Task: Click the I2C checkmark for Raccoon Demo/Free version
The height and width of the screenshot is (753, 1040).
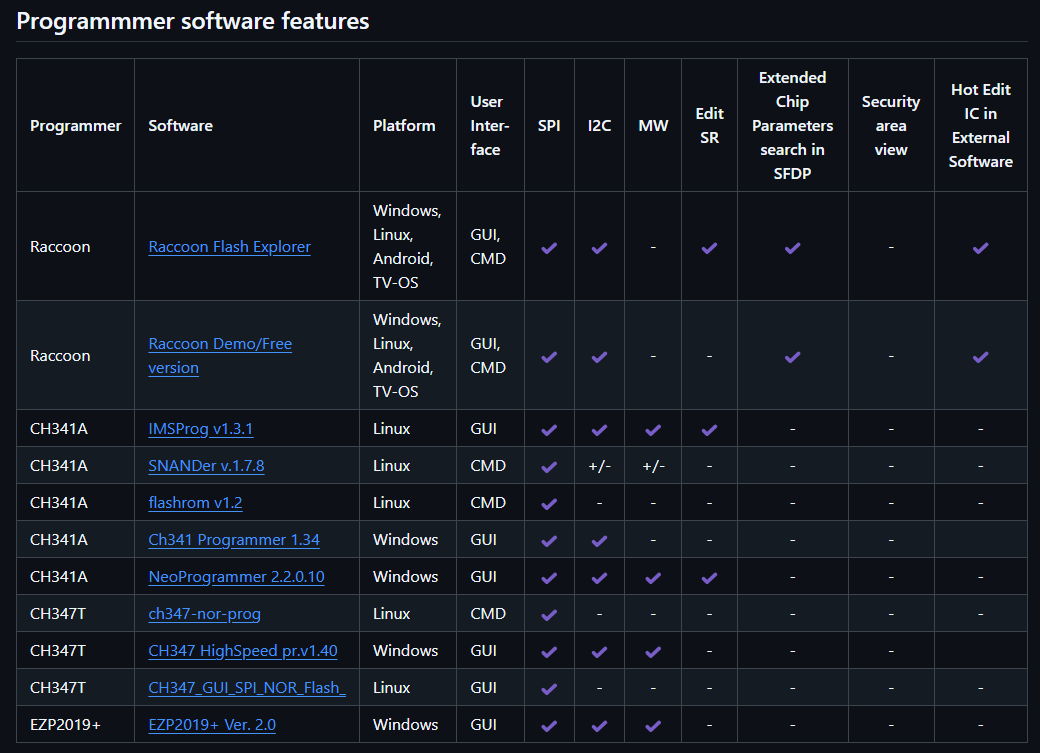Action: [x=600, y=357]
